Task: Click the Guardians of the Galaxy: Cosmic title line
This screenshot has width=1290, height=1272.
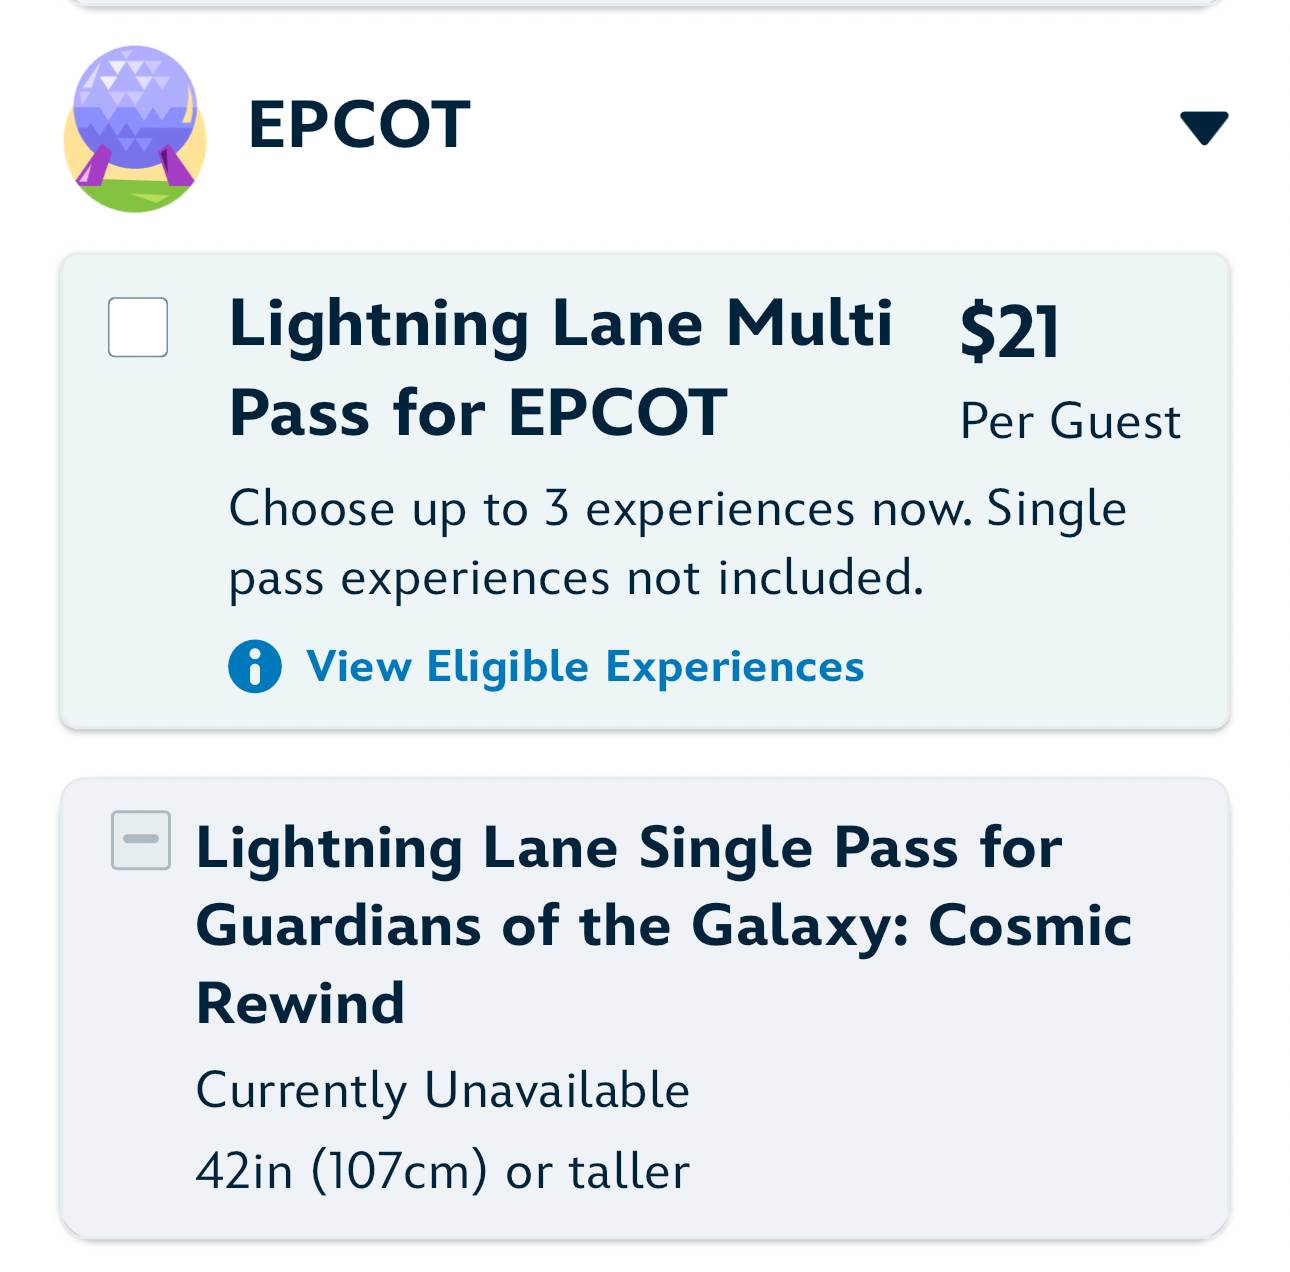Action: [x=663, y=925]
